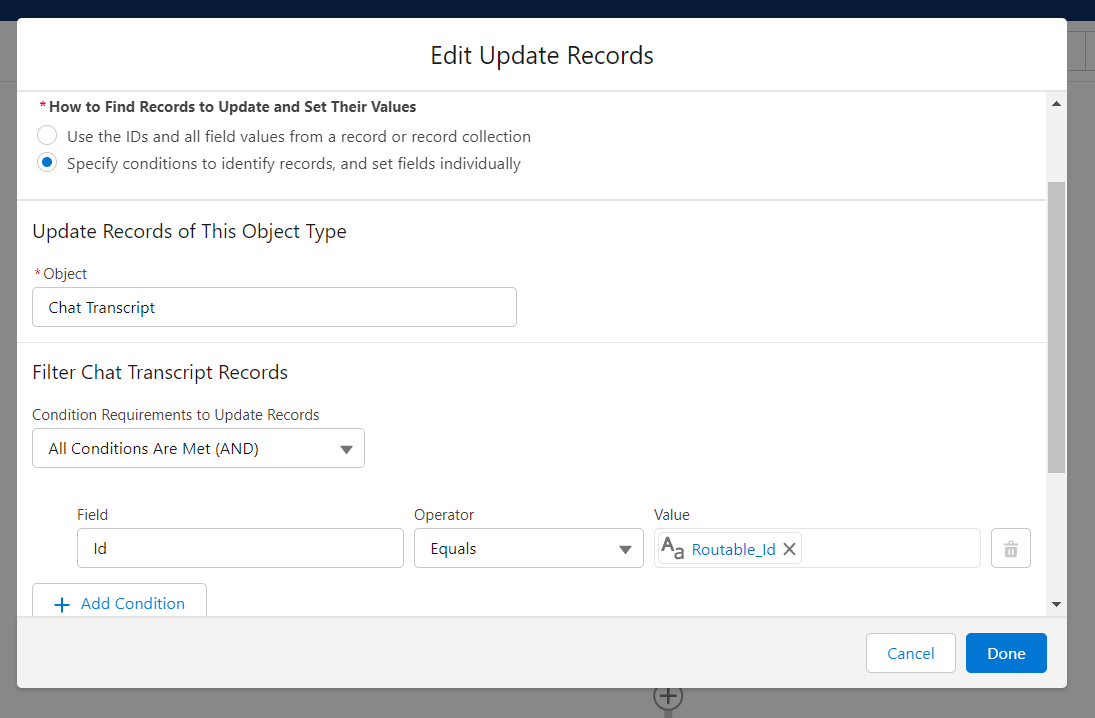Click the Object field containing Chat Transcript

274,308
